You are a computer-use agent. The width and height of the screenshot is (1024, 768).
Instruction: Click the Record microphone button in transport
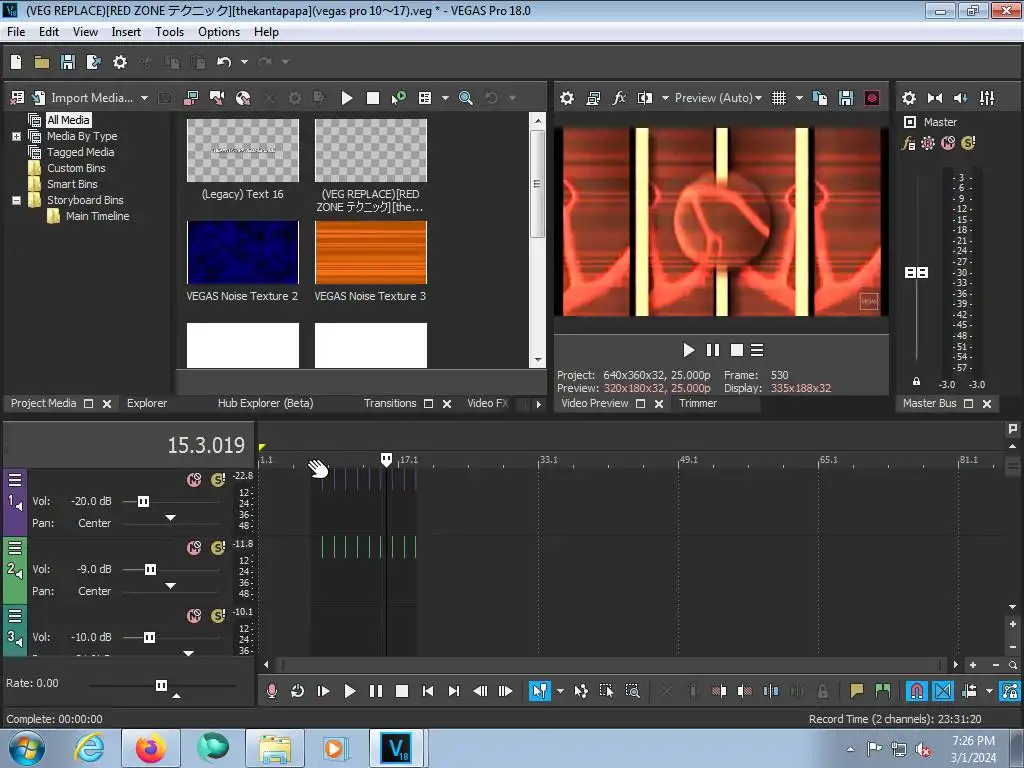[271, 691]
